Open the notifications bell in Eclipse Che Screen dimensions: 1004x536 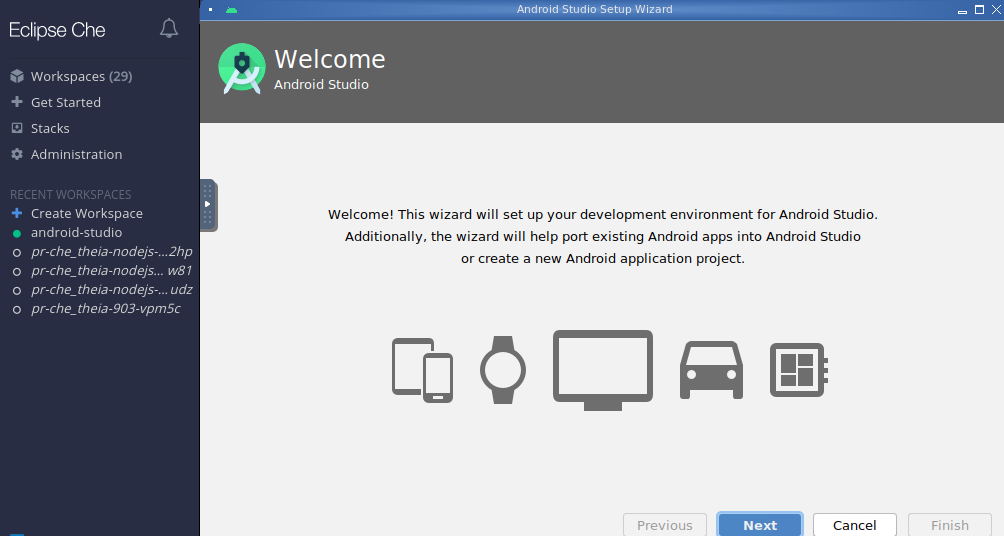tap(169, 28)
